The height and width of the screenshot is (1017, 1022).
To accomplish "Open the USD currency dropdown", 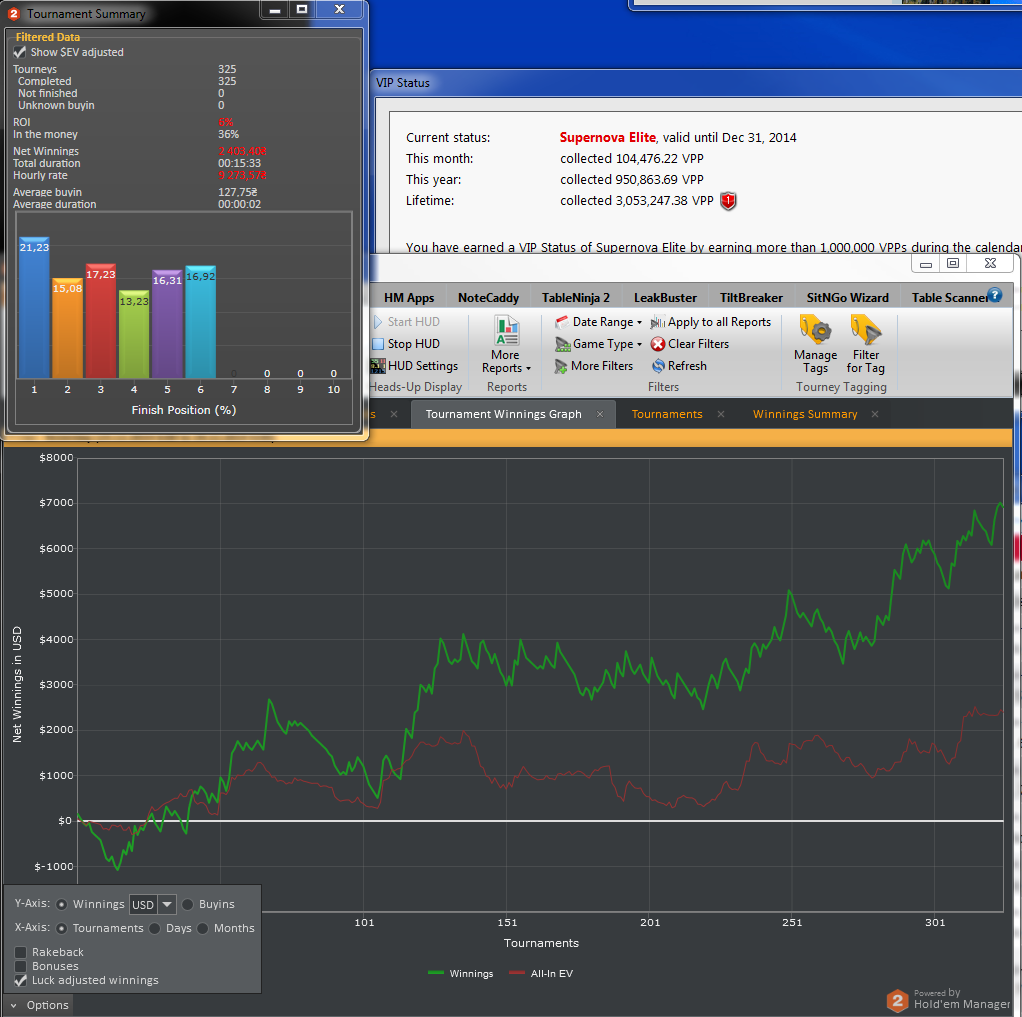I will (167, 904).
